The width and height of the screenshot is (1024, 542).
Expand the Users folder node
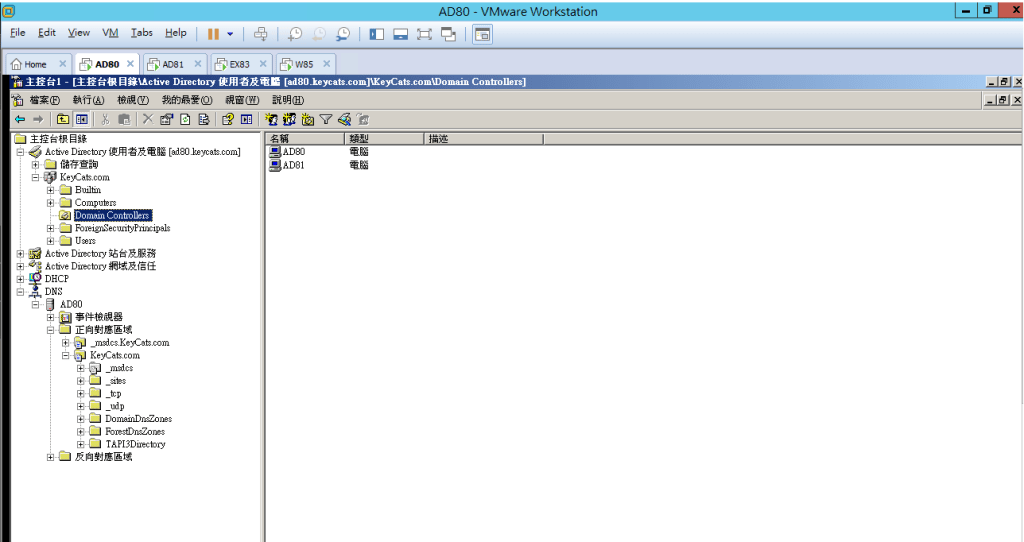tap(51, 241)
